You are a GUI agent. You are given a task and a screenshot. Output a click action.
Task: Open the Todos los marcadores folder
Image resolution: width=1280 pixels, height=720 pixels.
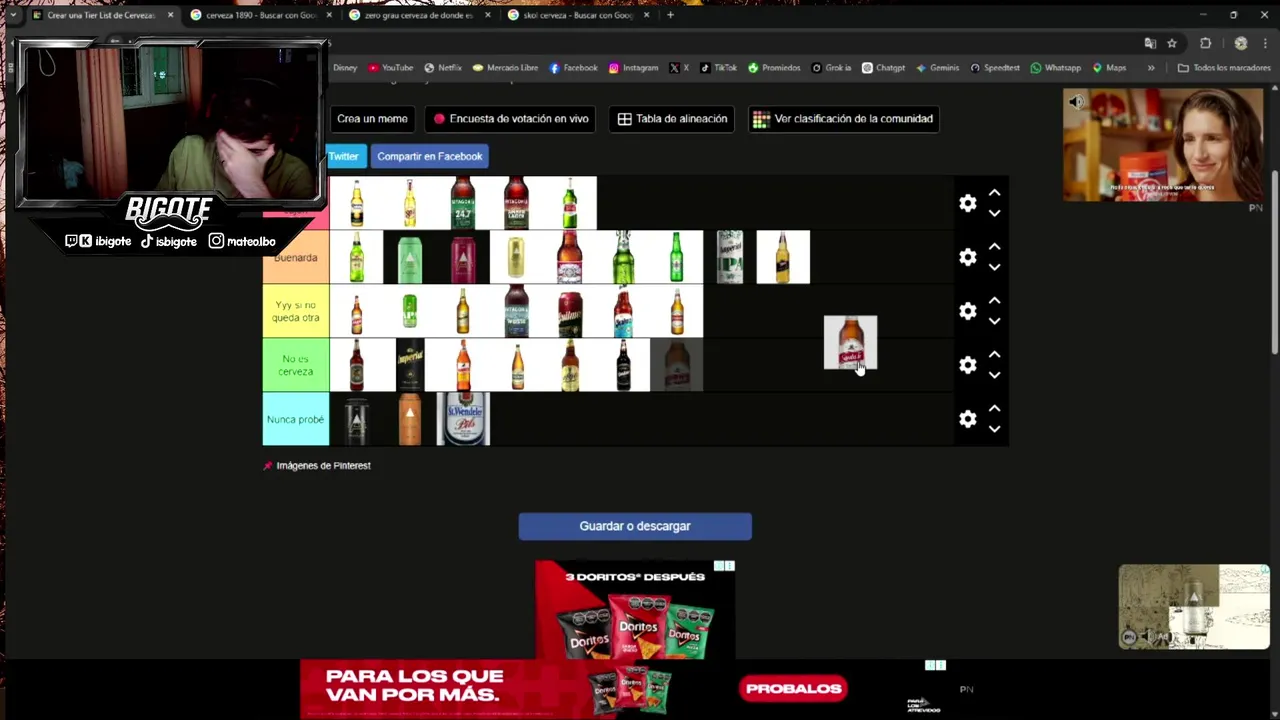tap(1224, 68)
